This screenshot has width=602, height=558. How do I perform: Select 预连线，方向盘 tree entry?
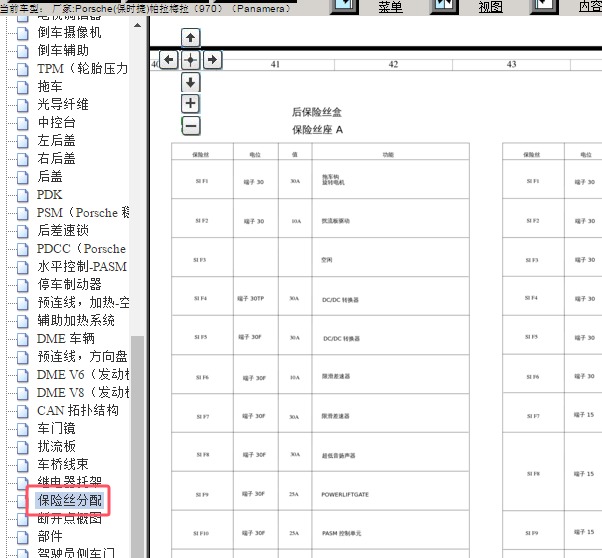click(83, 356)
